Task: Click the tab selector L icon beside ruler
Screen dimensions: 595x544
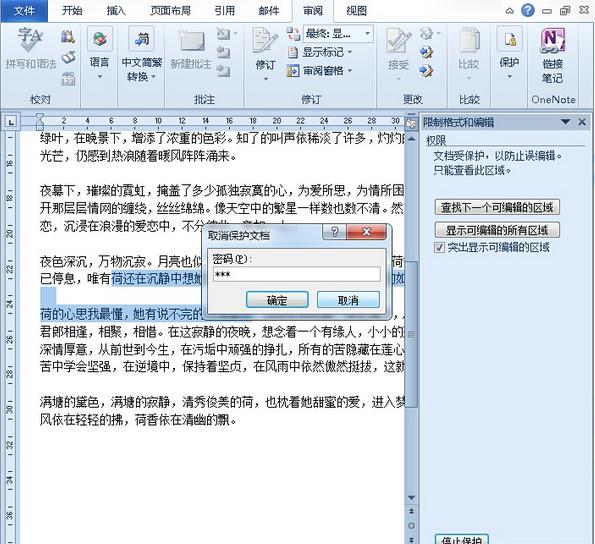Action: 11,122
